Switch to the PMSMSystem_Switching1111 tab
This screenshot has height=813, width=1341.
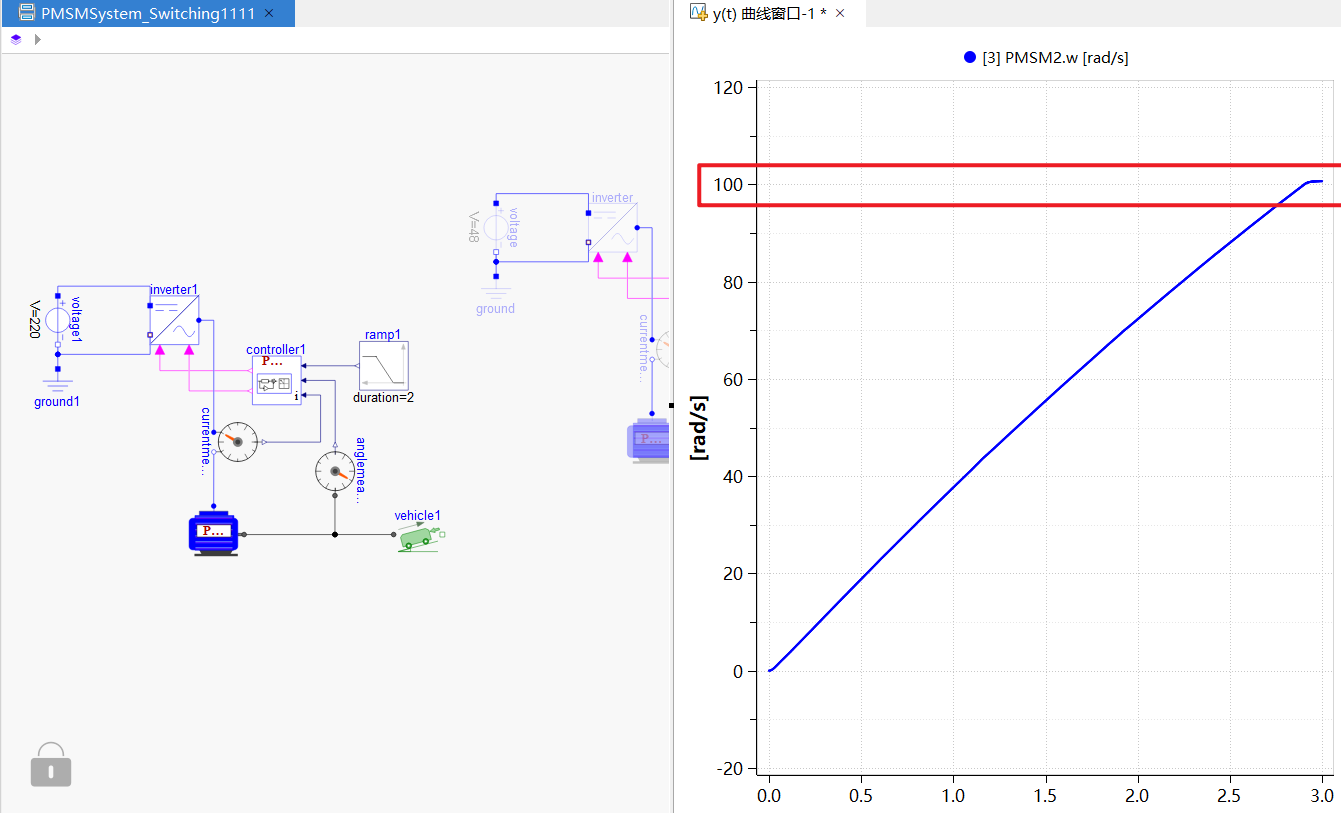[148, 14]
